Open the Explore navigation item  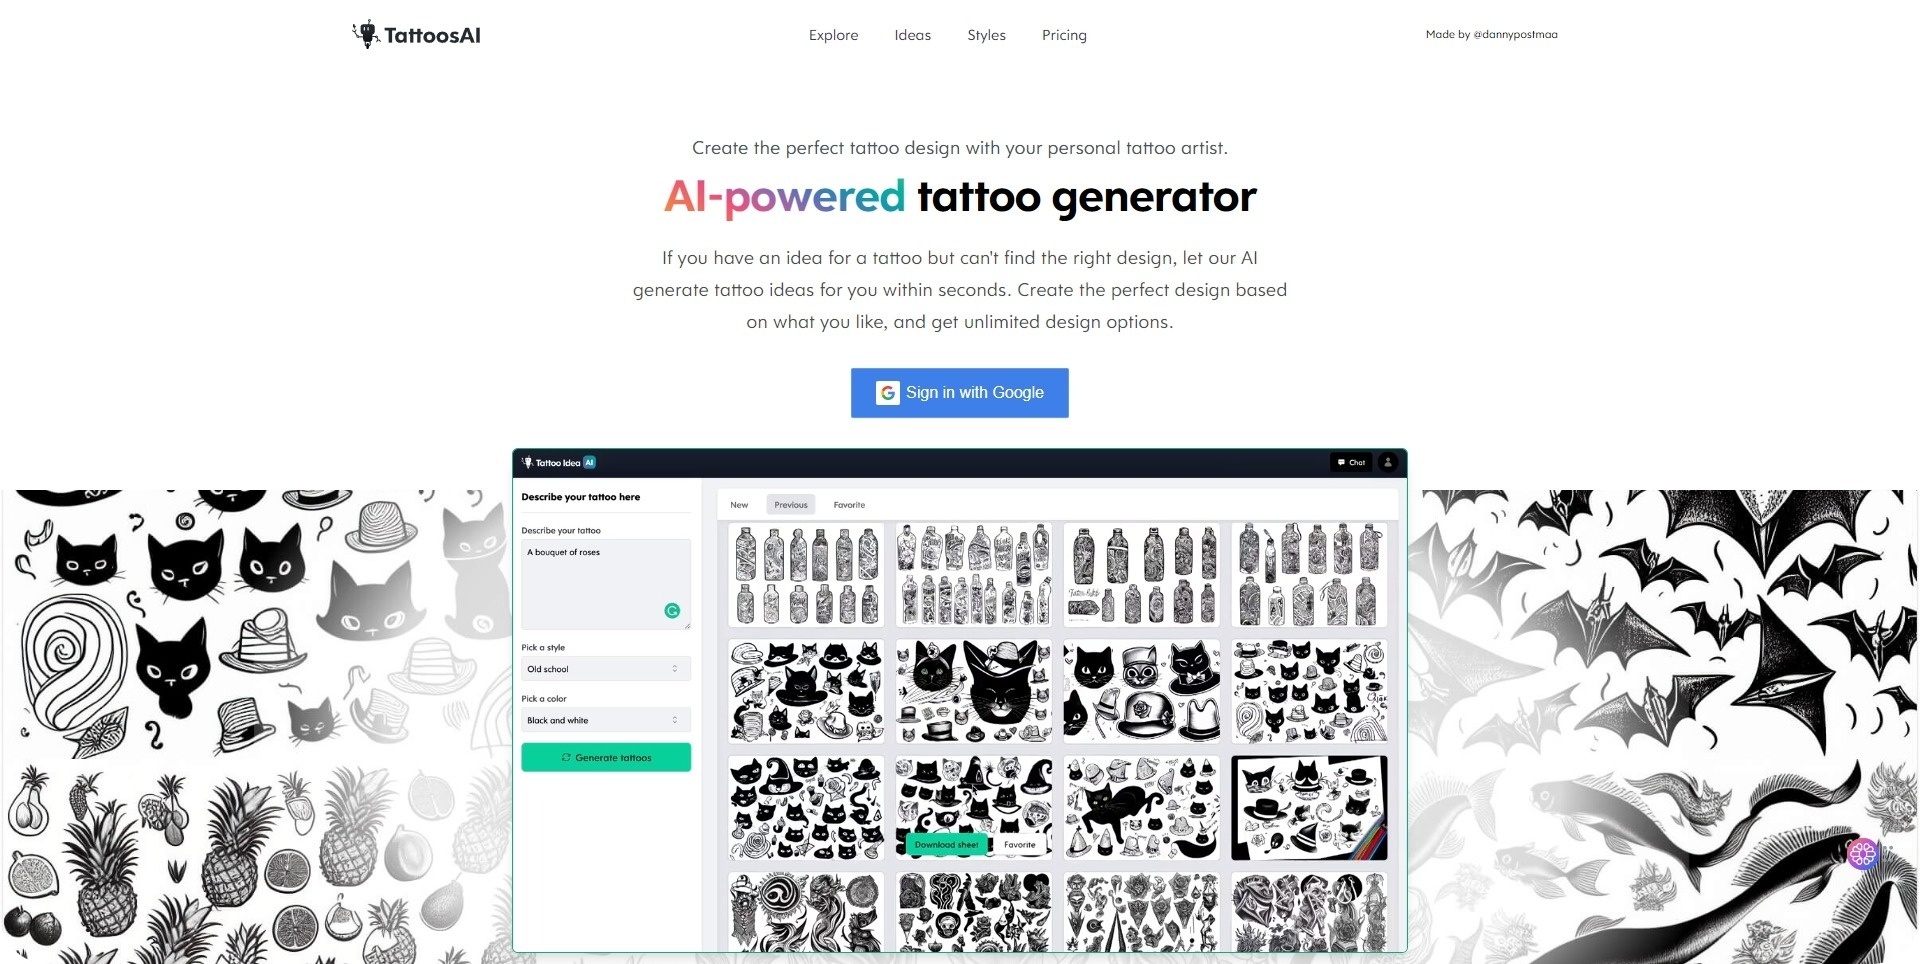[x=833, y=35]
